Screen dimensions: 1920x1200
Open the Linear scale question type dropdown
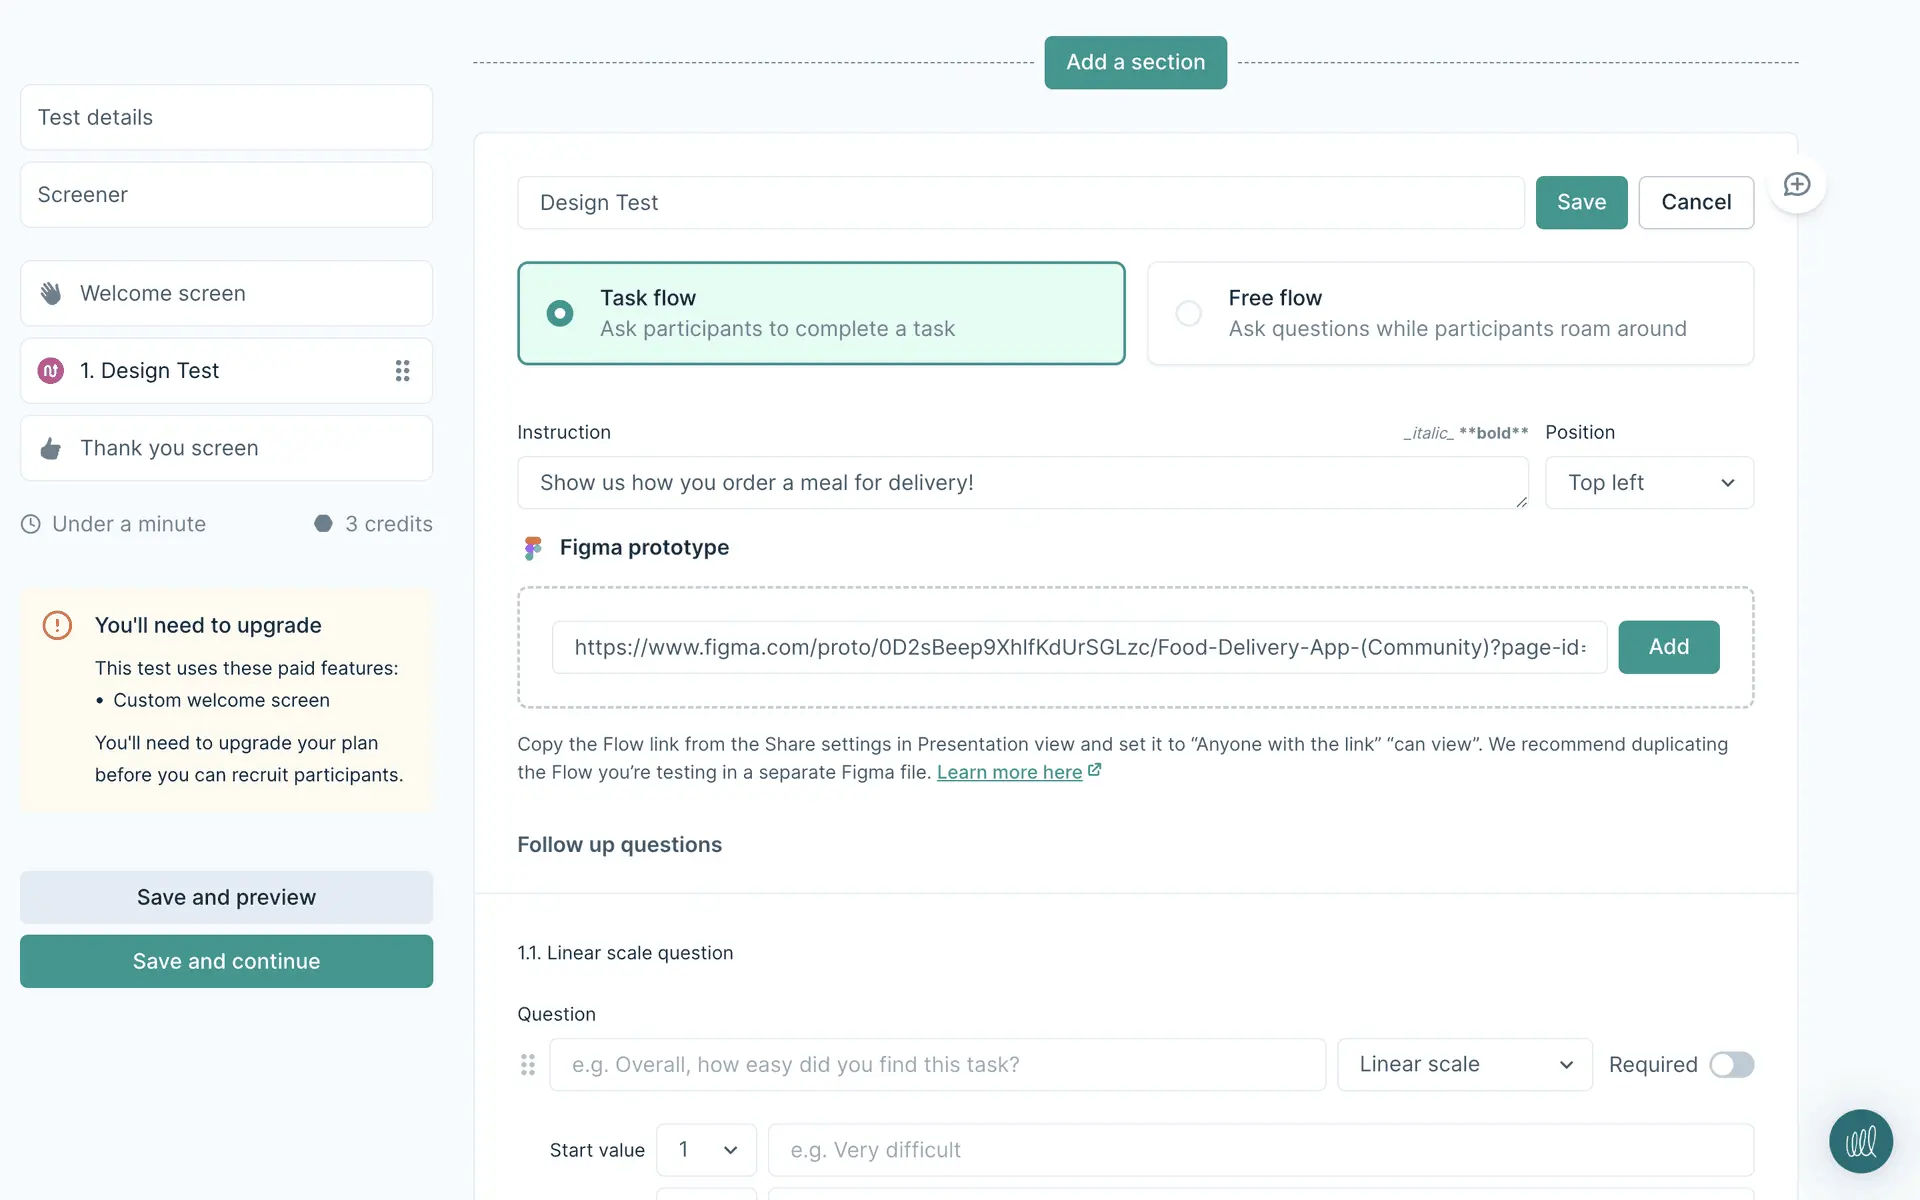coord(1464,1065)
